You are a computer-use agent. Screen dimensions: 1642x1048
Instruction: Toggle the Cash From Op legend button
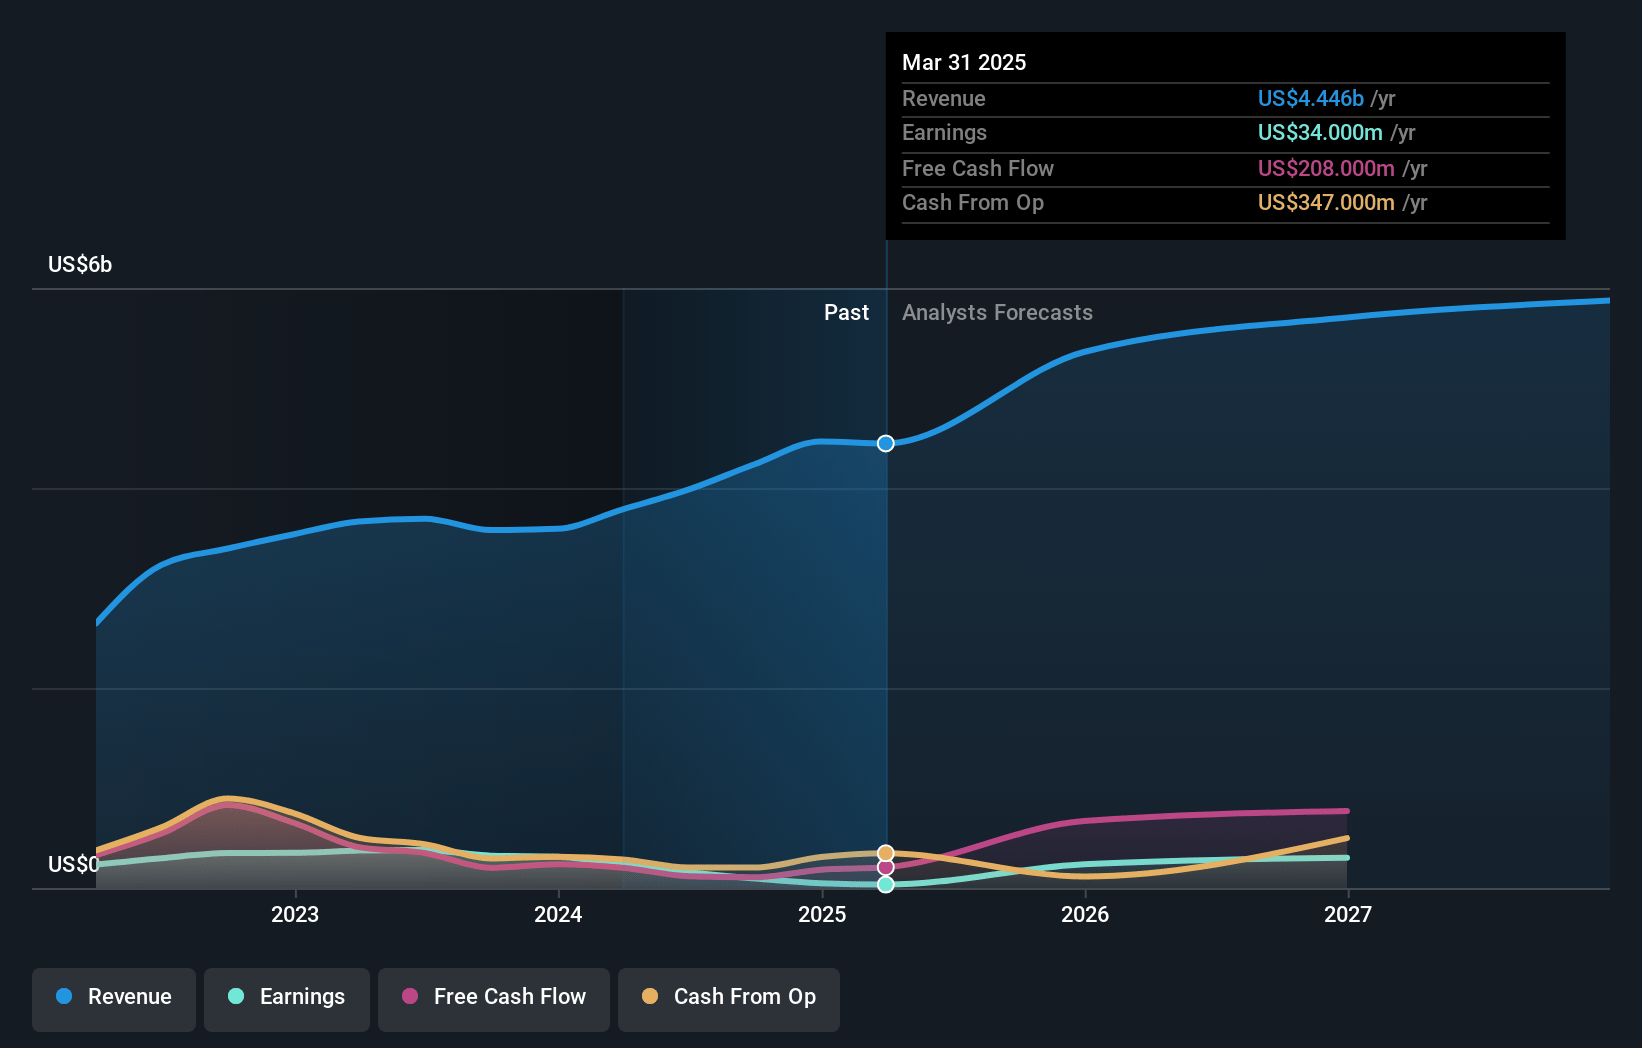click(x=729, y=999)
